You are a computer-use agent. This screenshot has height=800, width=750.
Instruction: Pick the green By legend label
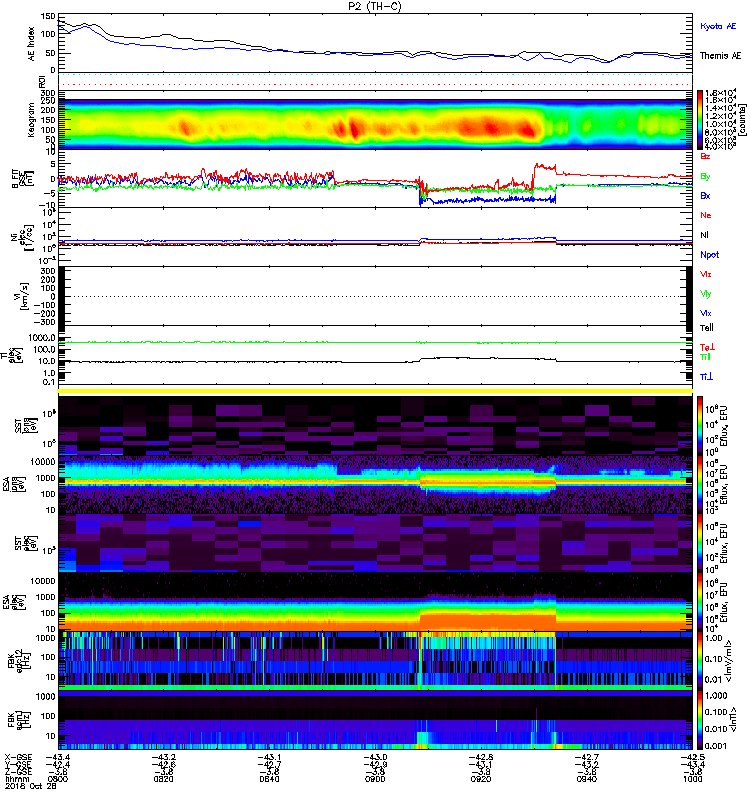point(705,177)
